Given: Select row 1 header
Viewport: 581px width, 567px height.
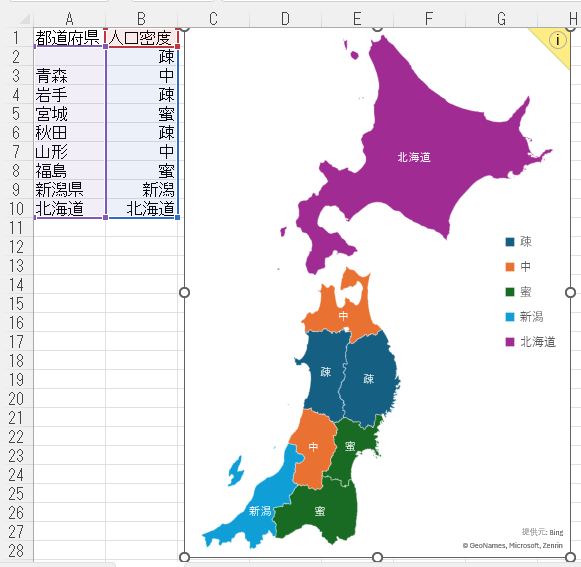Looking at the screenshot, I should (16, 37).
